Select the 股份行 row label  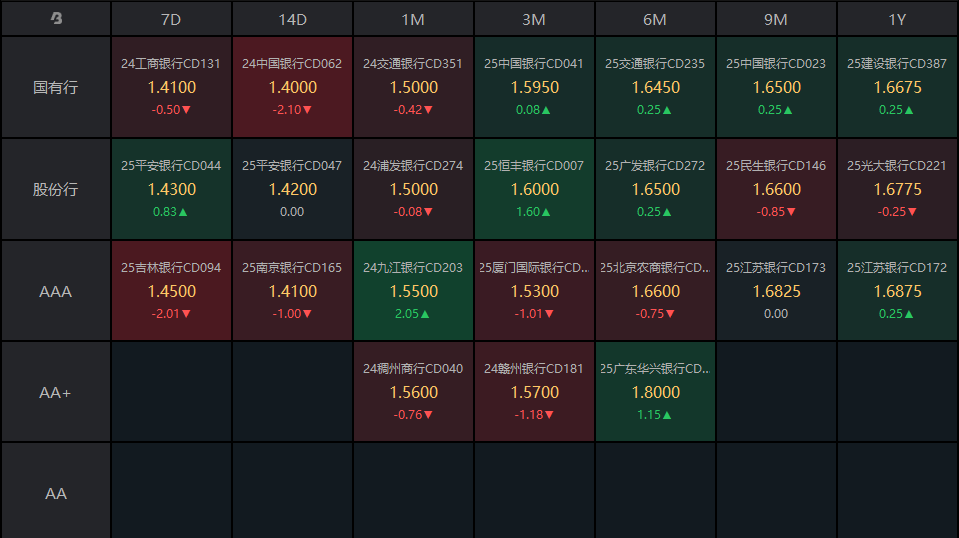(x=56, y=189)
